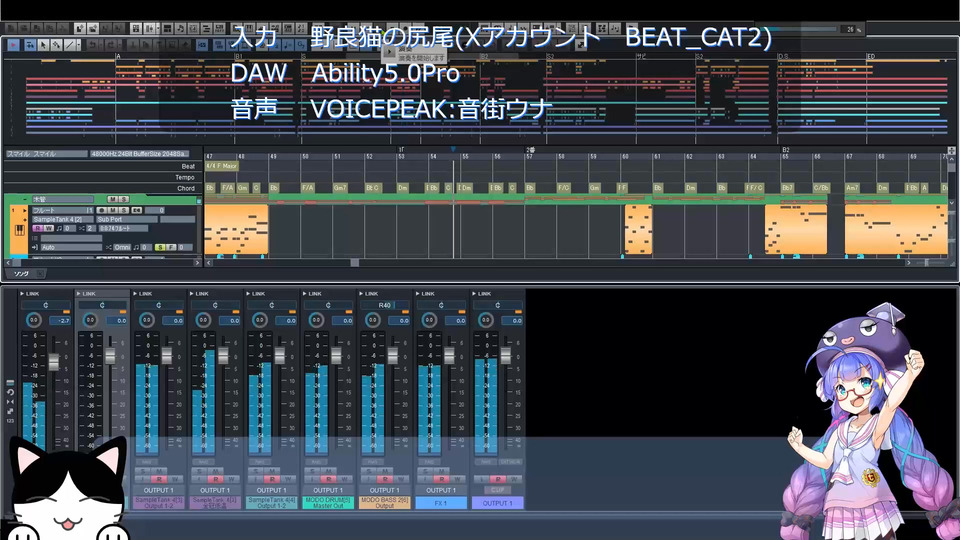
Task: Toggle the F button beside Omni
Action: (171, 247)
